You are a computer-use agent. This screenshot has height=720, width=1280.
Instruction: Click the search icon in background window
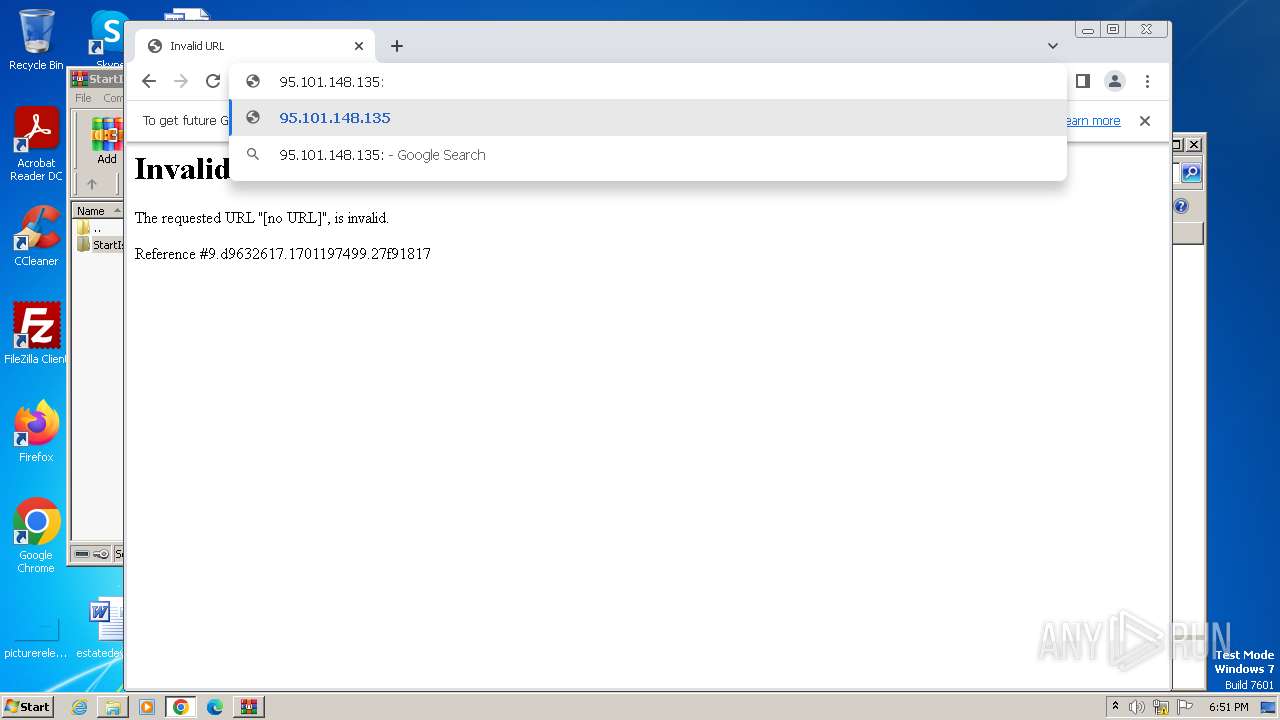[x=1190, y=173]
